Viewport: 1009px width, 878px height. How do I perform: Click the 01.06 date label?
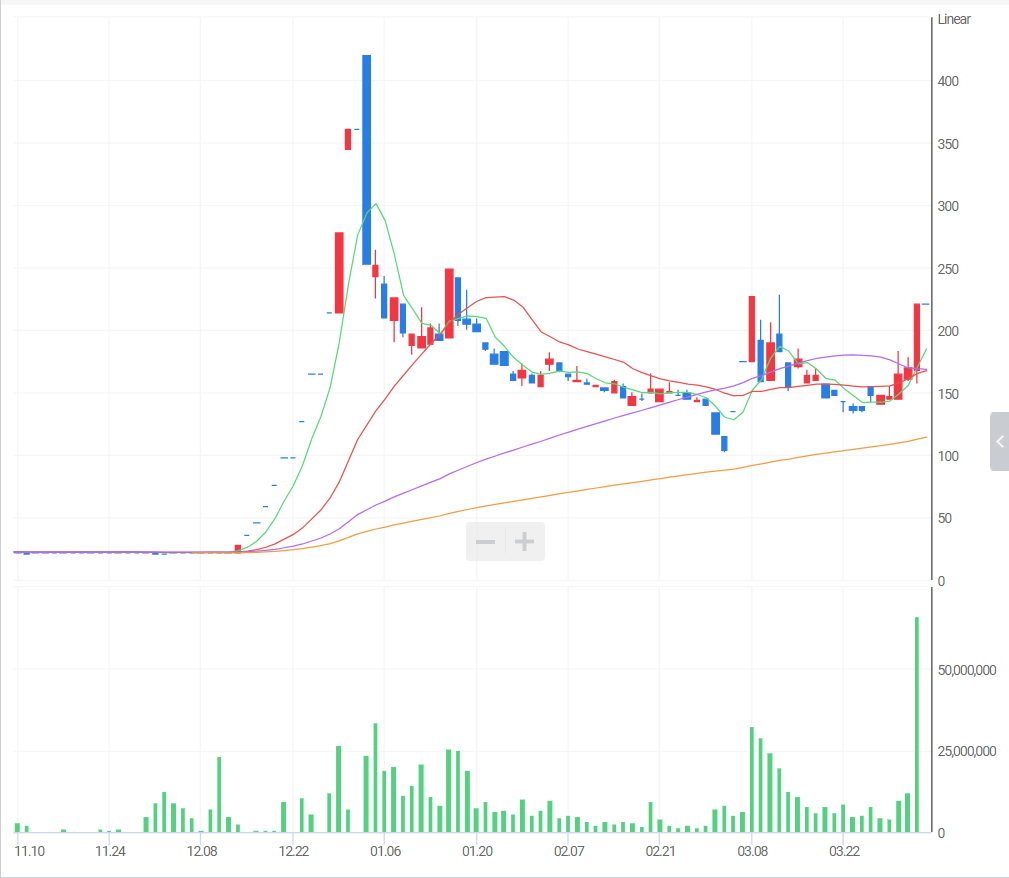(385, 851)
